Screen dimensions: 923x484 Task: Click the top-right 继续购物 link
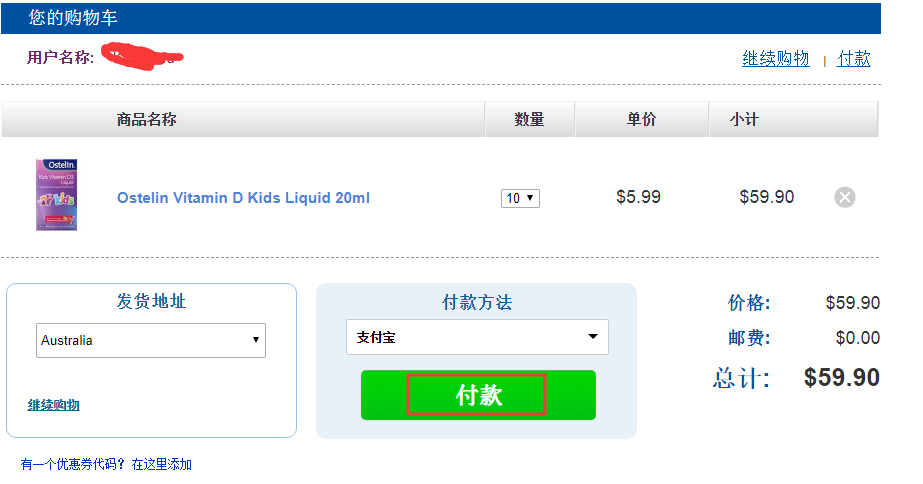[x=775, y=59]
